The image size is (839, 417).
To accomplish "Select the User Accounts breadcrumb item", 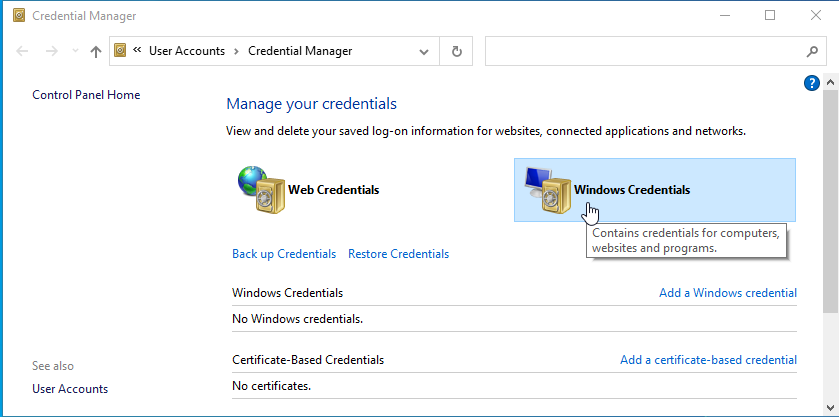I will point(186,51).
